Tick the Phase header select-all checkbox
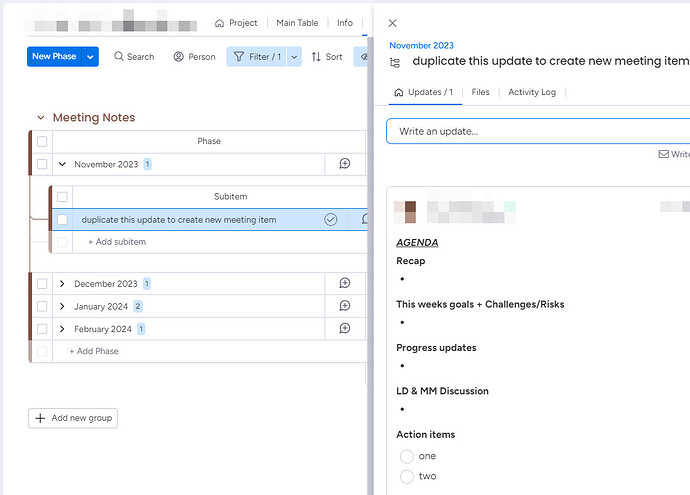Screen dimensions: 690x495 [42, 141]
